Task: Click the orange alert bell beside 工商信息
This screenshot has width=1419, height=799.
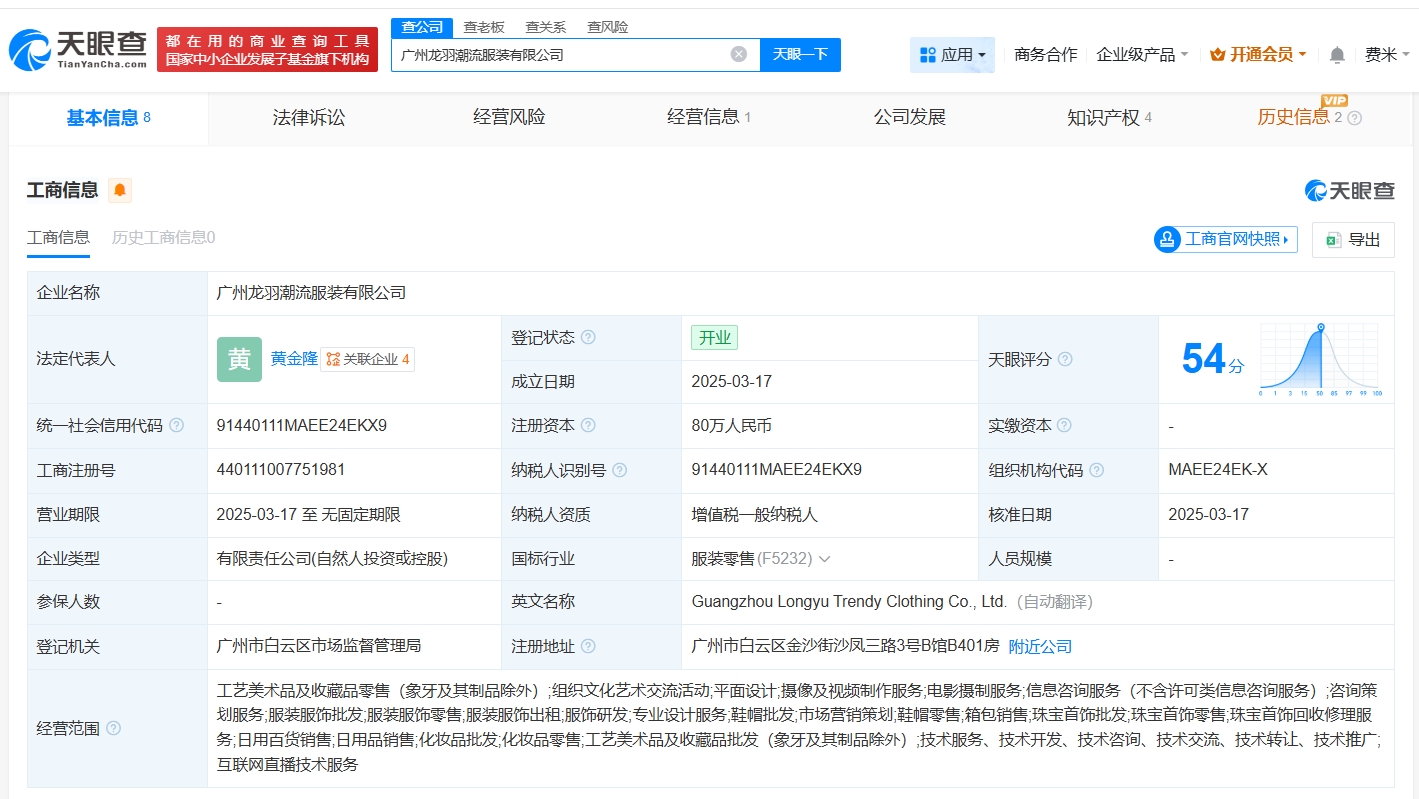Action: coord(120,190)
